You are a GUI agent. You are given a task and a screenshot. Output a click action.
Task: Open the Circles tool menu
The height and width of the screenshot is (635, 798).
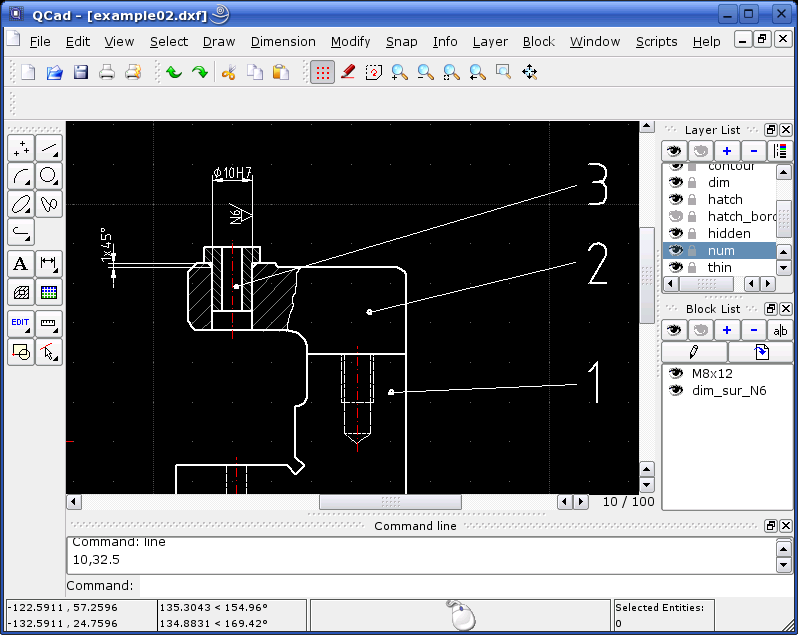[x=49, y=177]
